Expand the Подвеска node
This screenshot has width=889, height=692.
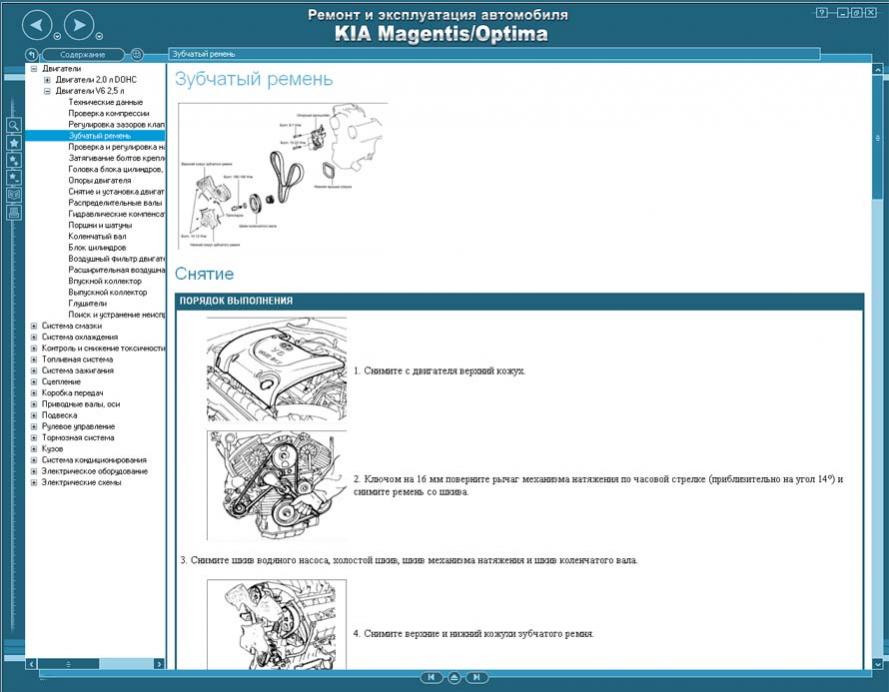34,415
